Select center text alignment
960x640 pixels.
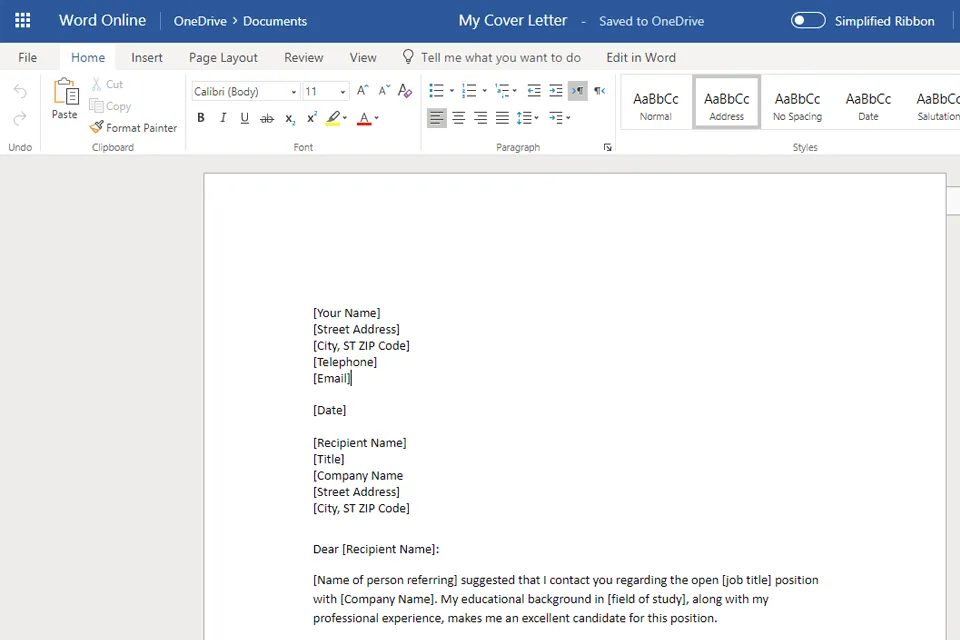458,118
